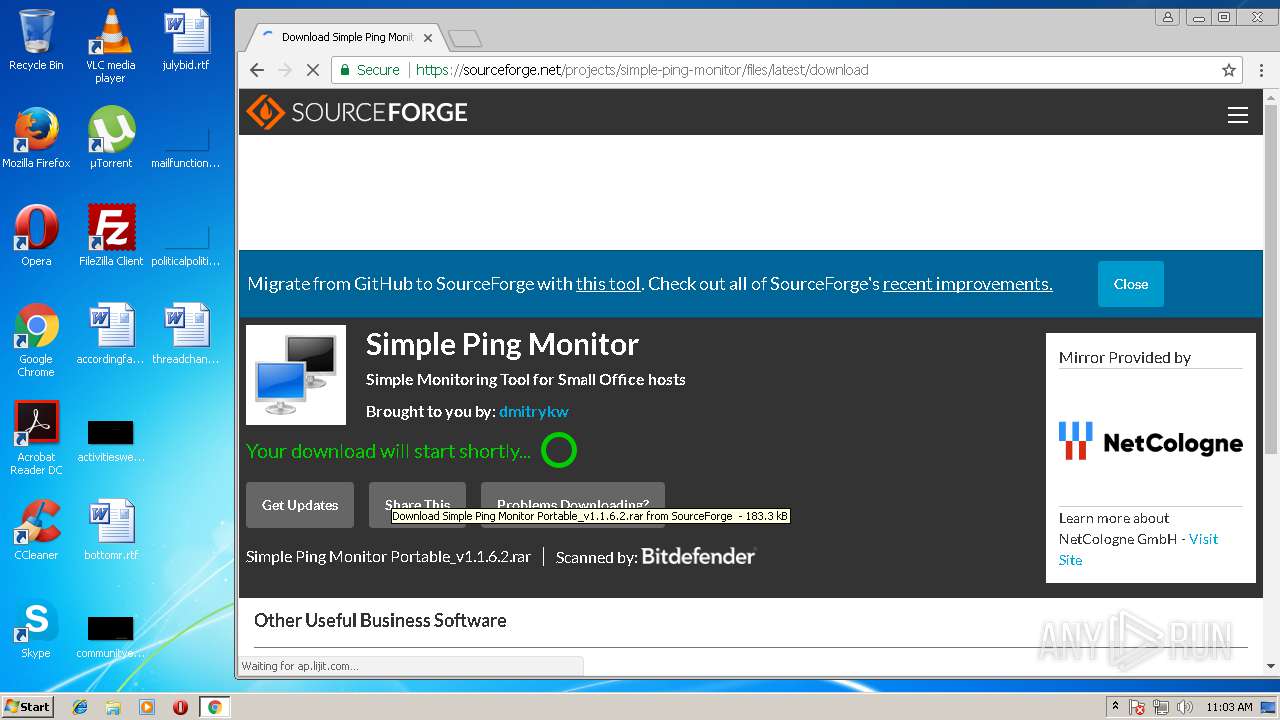Close the migration banner
Screen dimensions: 1280x720
pyautogui.click(x=1131, y=284)
